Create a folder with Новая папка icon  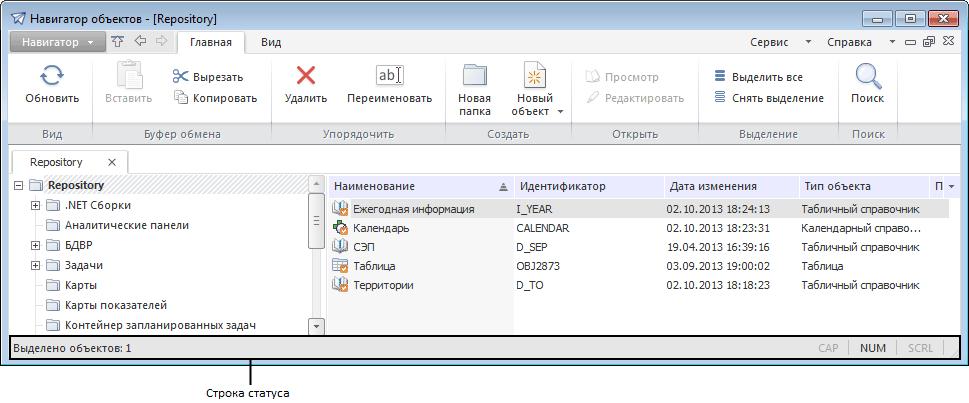point(474,76)
